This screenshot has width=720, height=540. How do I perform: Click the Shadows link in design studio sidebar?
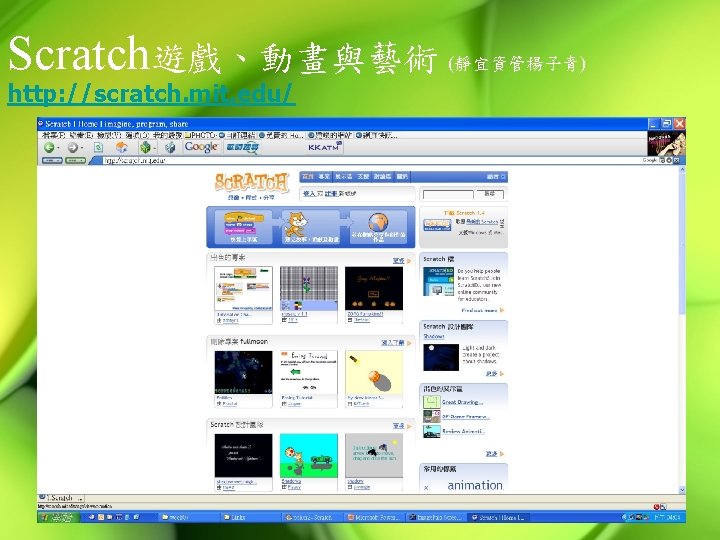433,337
